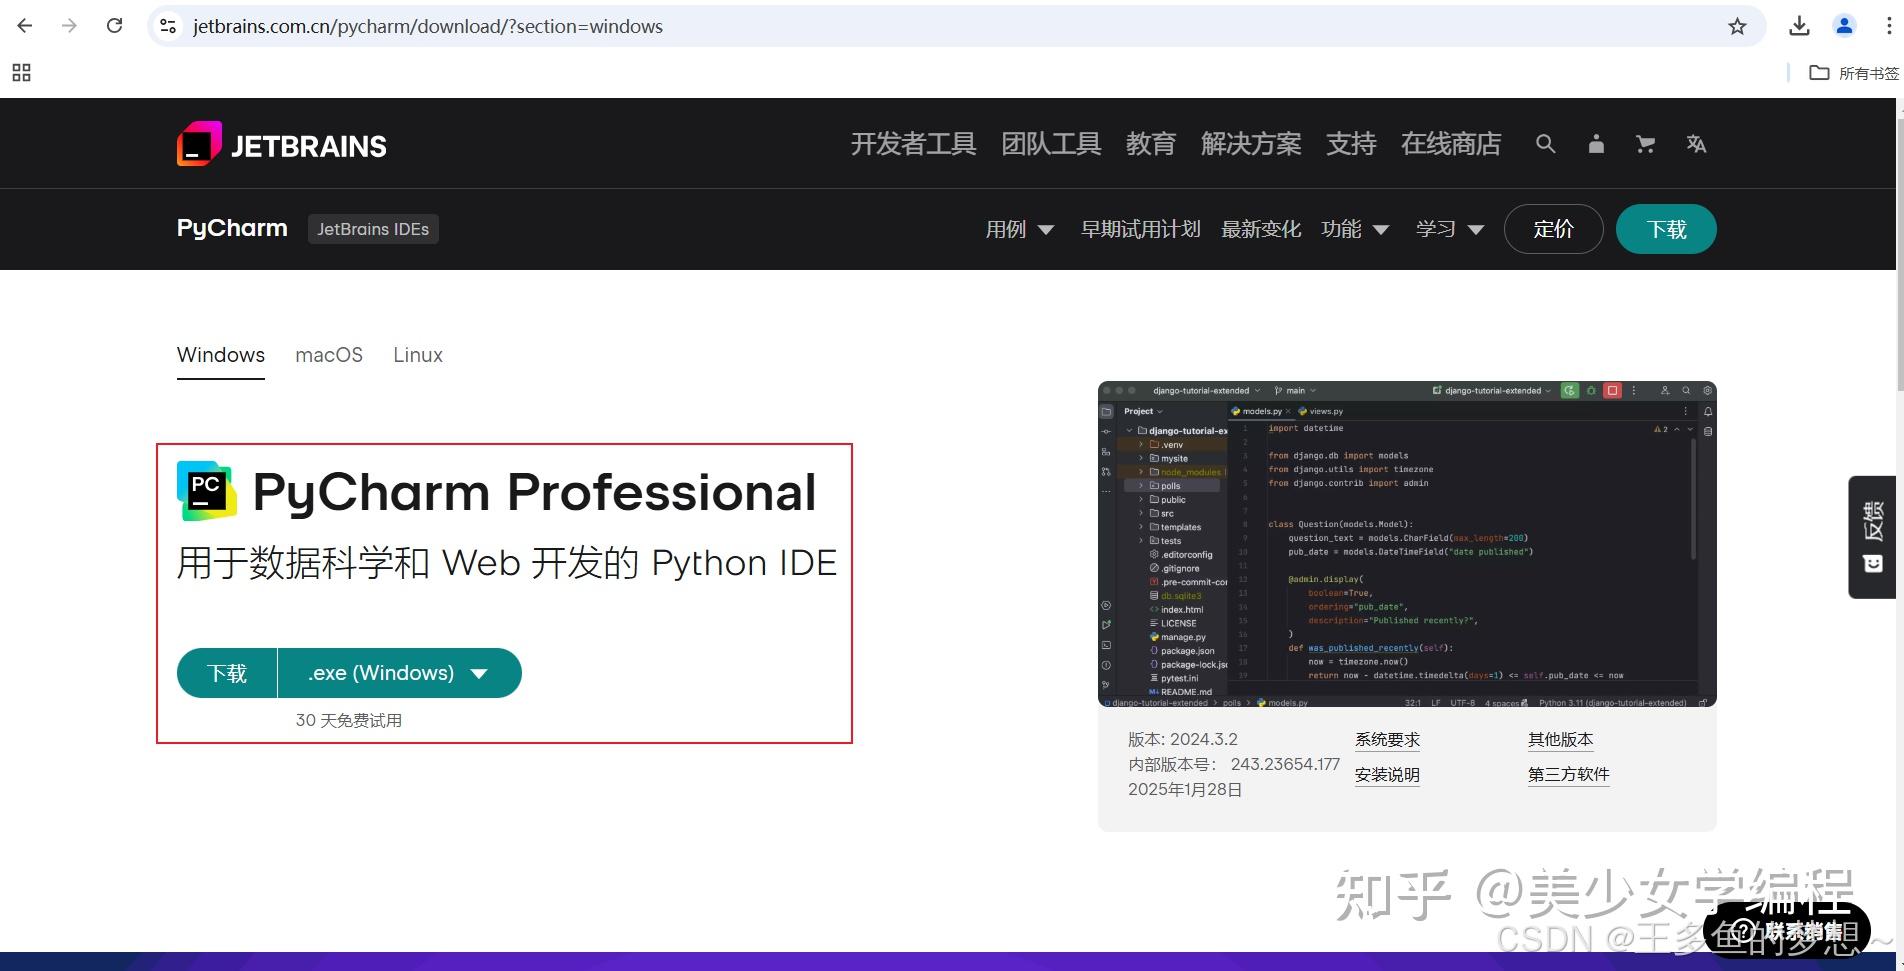View the shopping cart
The height and width of the screenshot is (971, 1904).
[1645, 144]
